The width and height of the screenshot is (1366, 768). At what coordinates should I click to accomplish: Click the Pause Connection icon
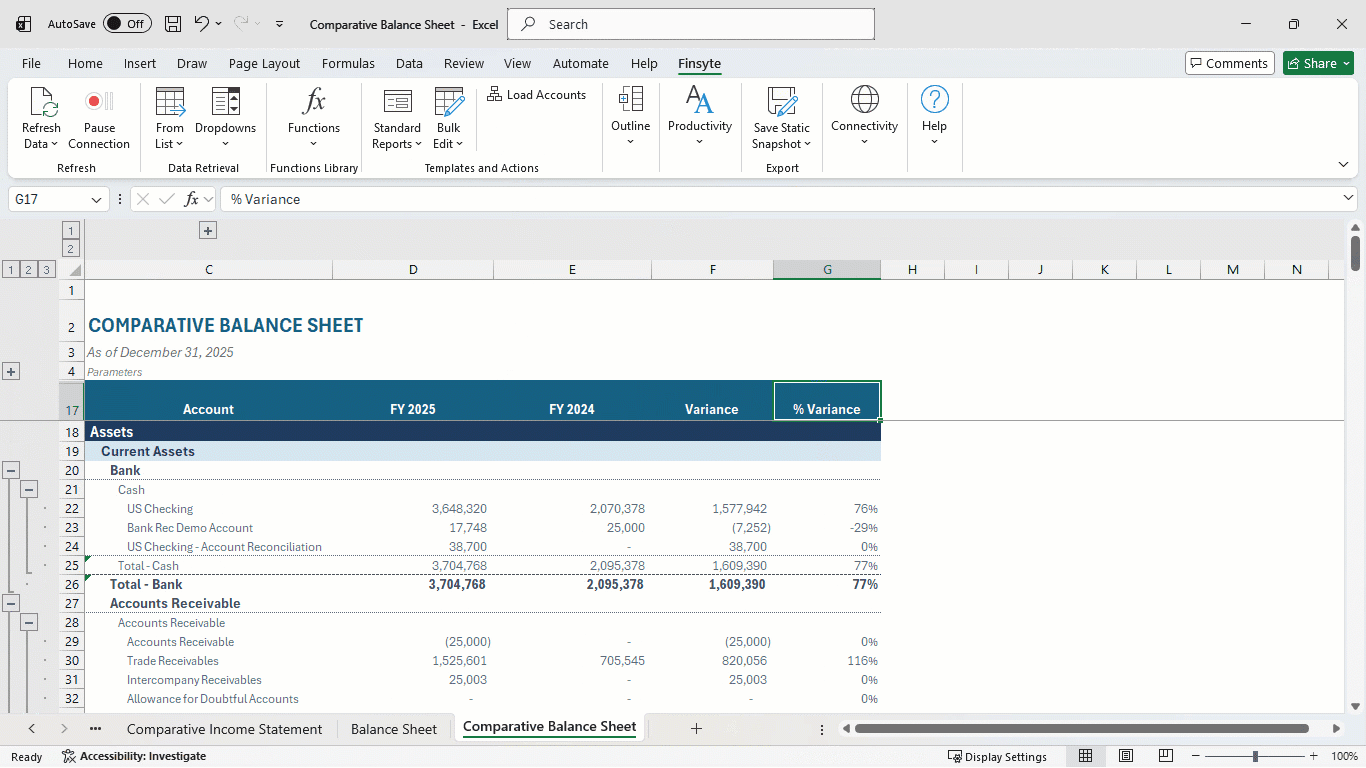pyautogui.click(x=99, y=101)
